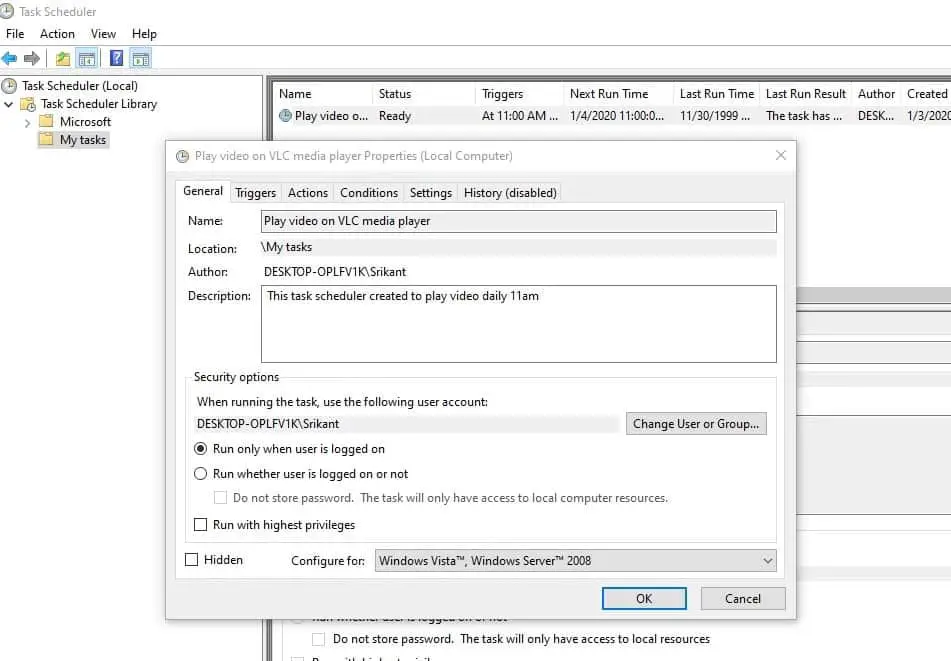
Task: Click the task Name input field
Action: pyautogui.click(x=519, y=221)
